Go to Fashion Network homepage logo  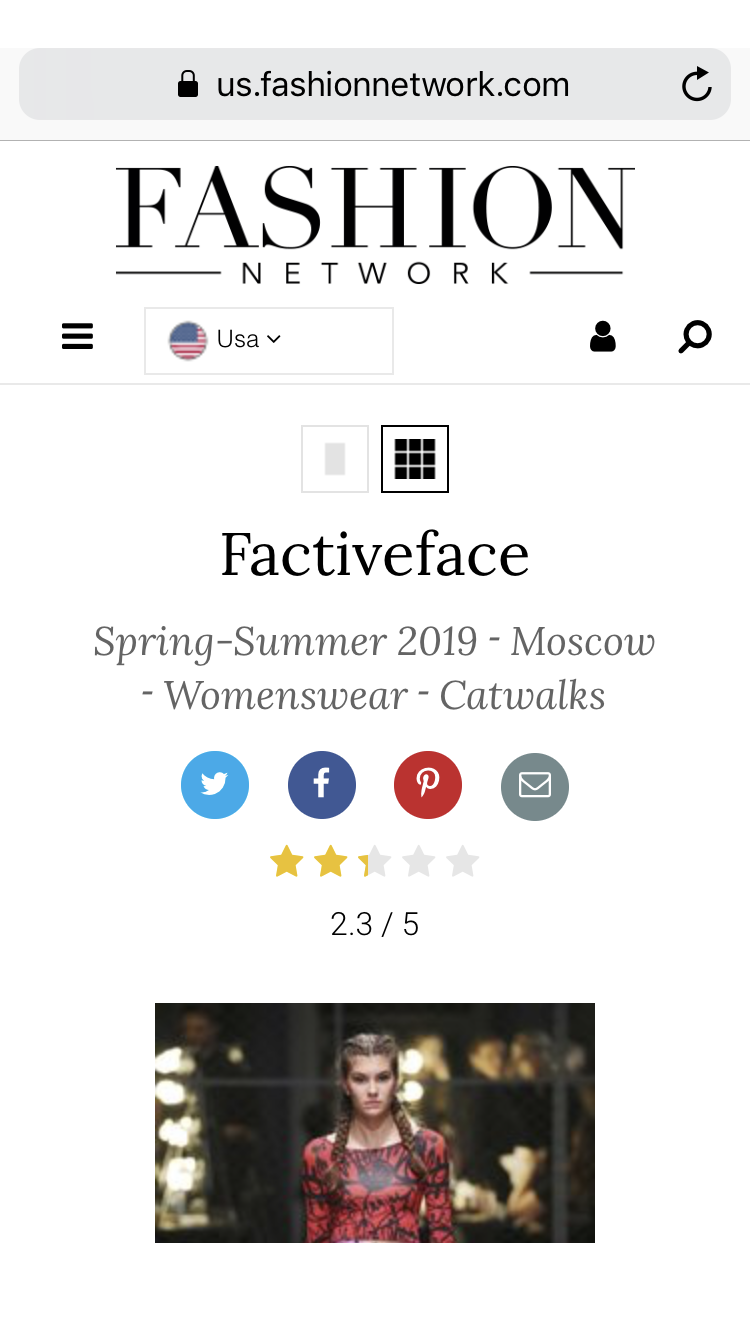pyautogui.click(x=375, y=224)
